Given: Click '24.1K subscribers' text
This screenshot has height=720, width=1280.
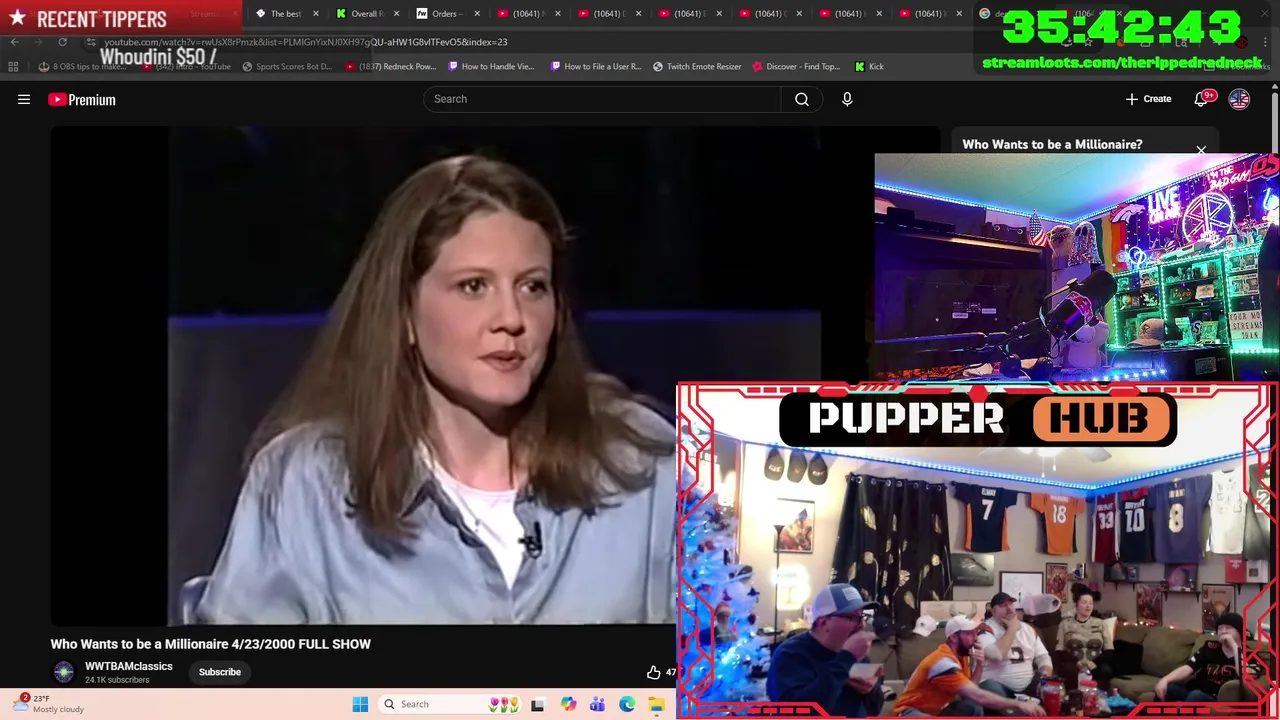Looking at the screenshot, I should [117, 680].
